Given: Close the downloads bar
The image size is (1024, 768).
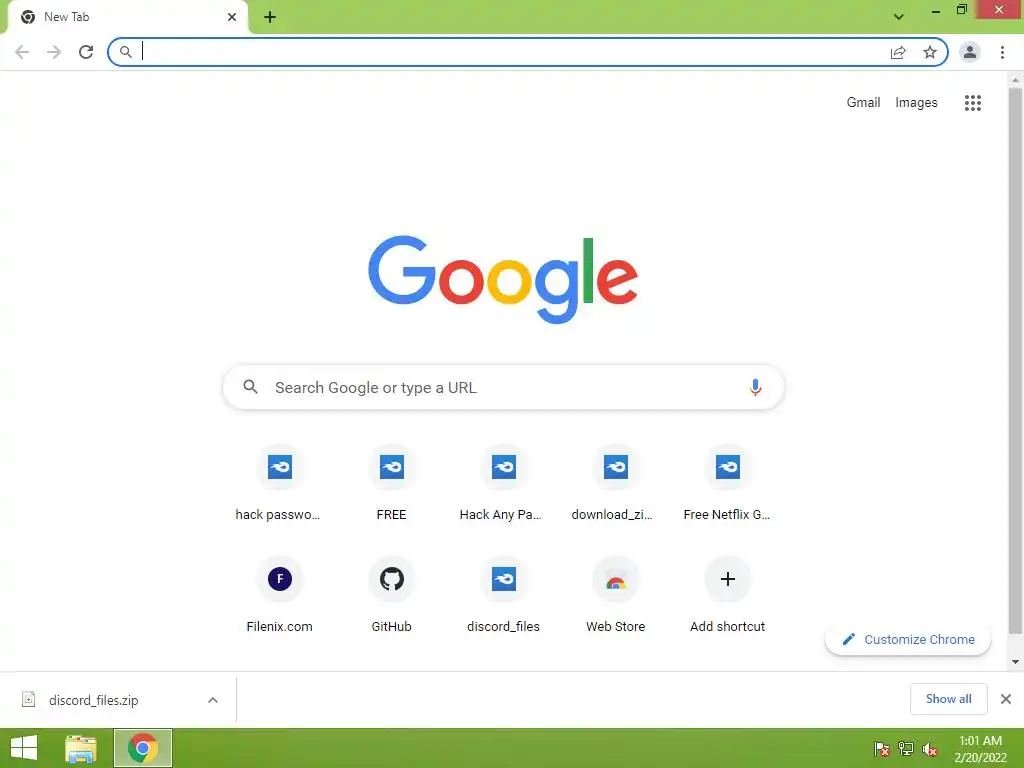Looking at the screenshot, I should point(1006,699).
